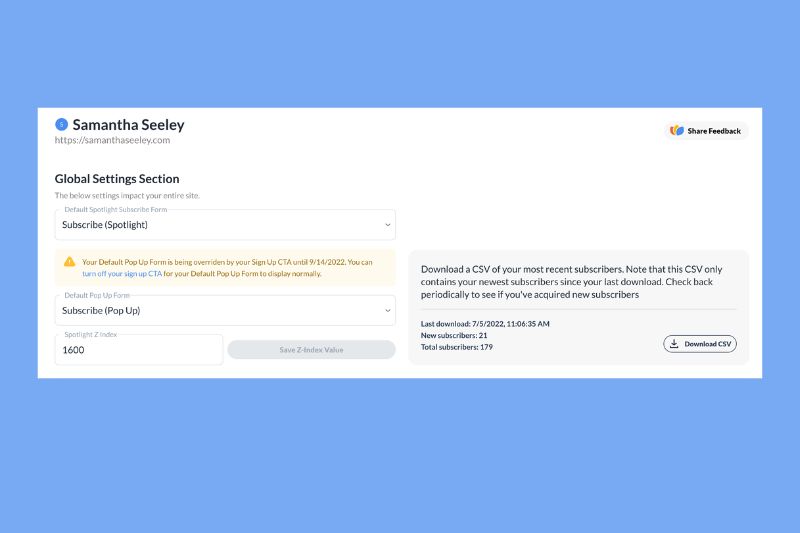Click the Global Settings Section heading
This screenshot has width=800, height=533.
pos(117,179)
